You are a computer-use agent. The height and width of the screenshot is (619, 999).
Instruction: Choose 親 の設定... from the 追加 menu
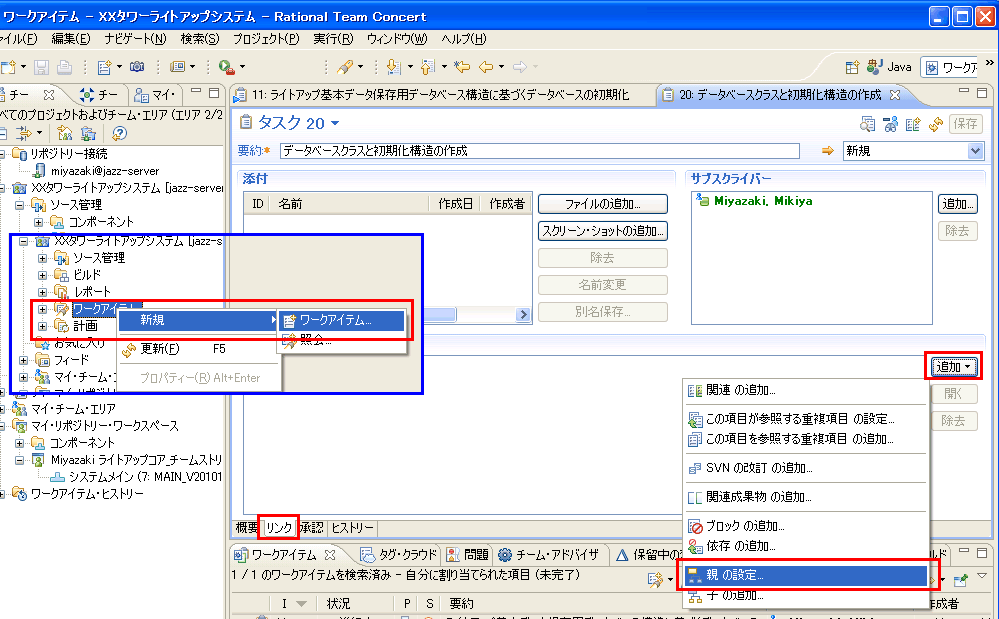pyautogui.click(x=806, y=575)
